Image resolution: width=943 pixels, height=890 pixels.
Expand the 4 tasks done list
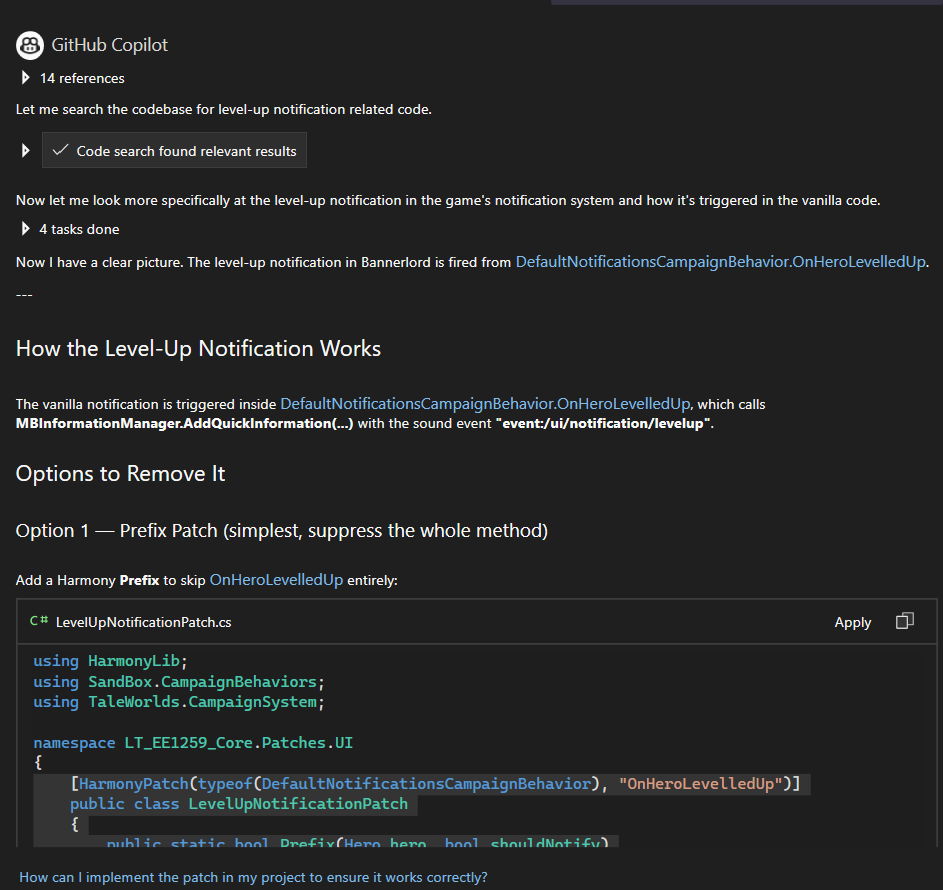pyautogui.click(x=26, y=229)
